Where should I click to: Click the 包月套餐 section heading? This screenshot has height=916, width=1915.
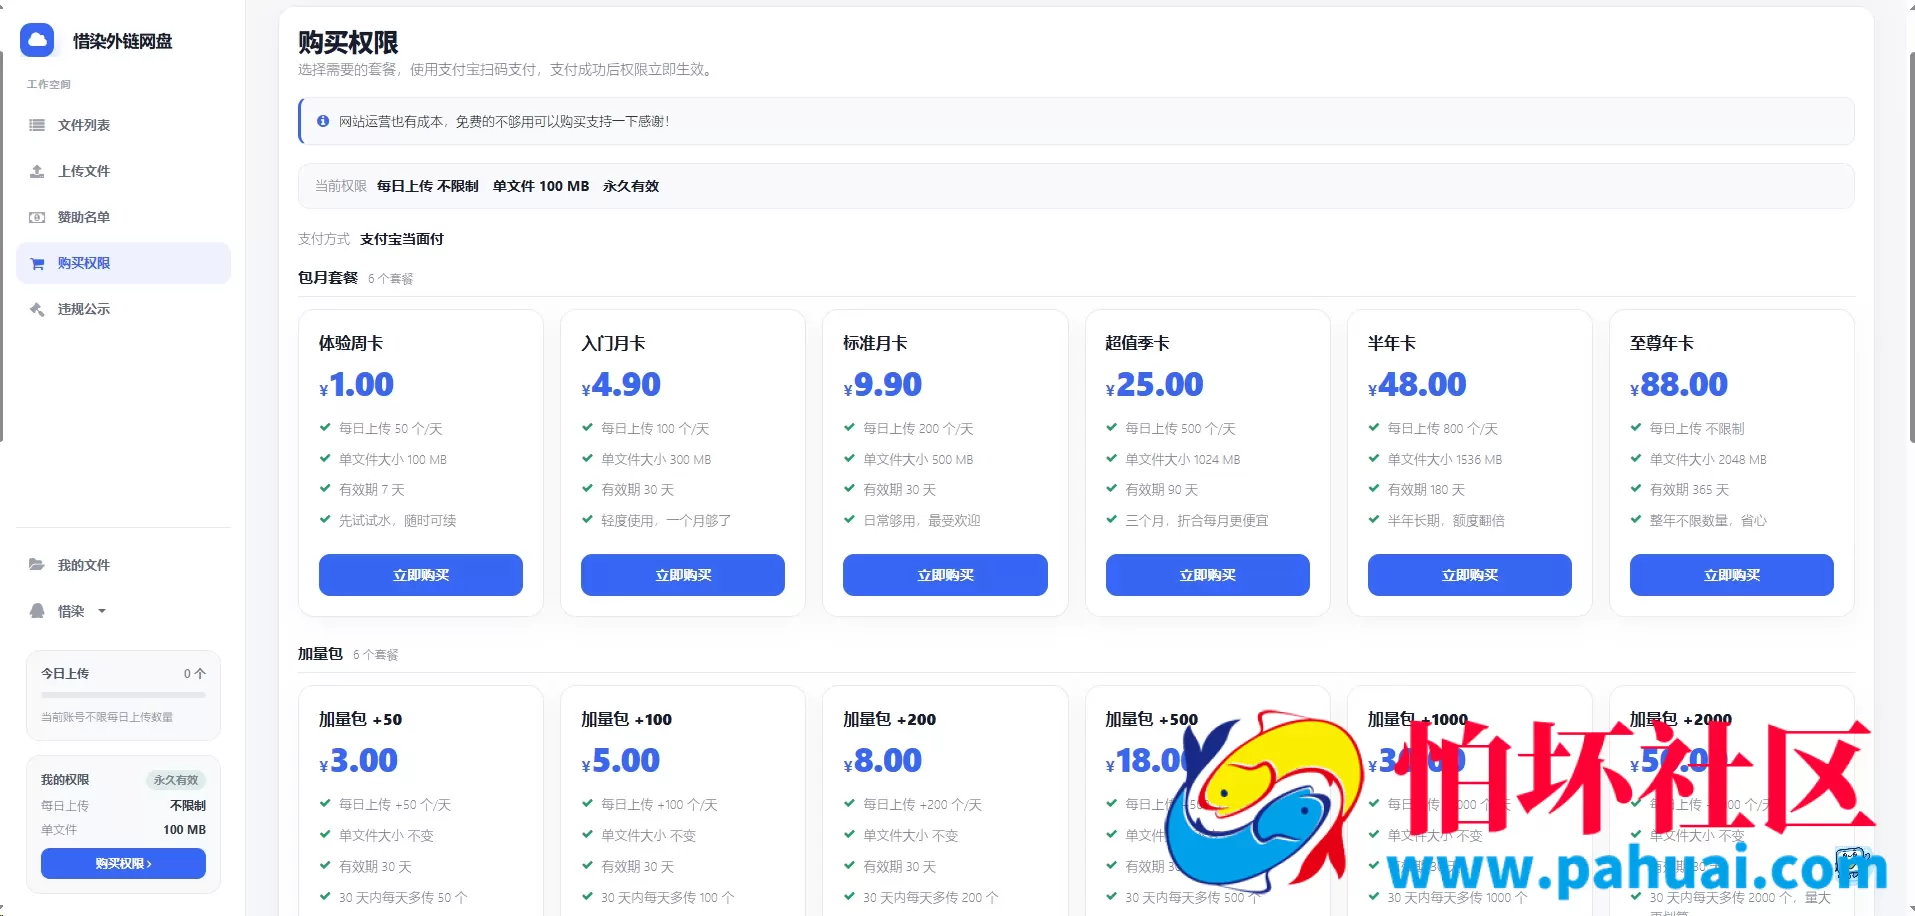(328, 278)
